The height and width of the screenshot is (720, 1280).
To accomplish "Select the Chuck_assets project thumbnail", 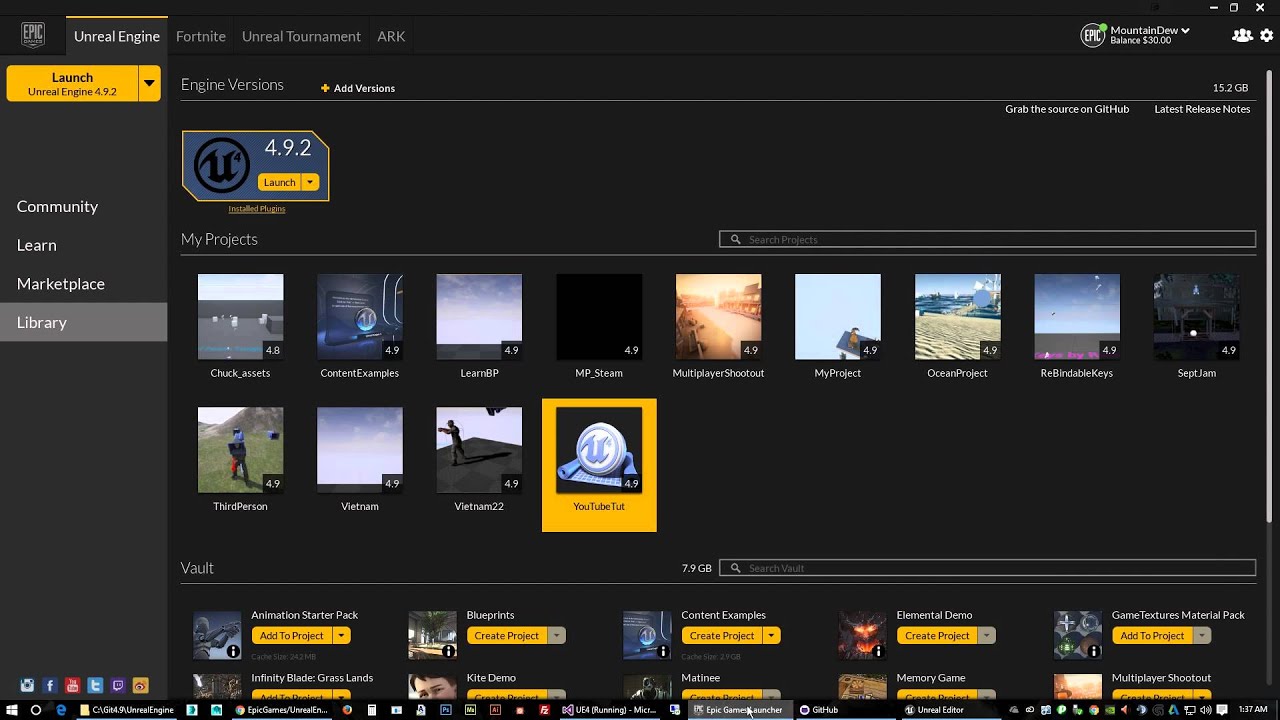I will point(240,317).
